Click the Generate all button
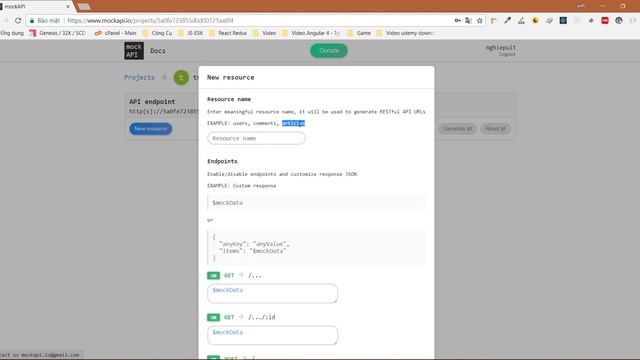 coord(458,129)
